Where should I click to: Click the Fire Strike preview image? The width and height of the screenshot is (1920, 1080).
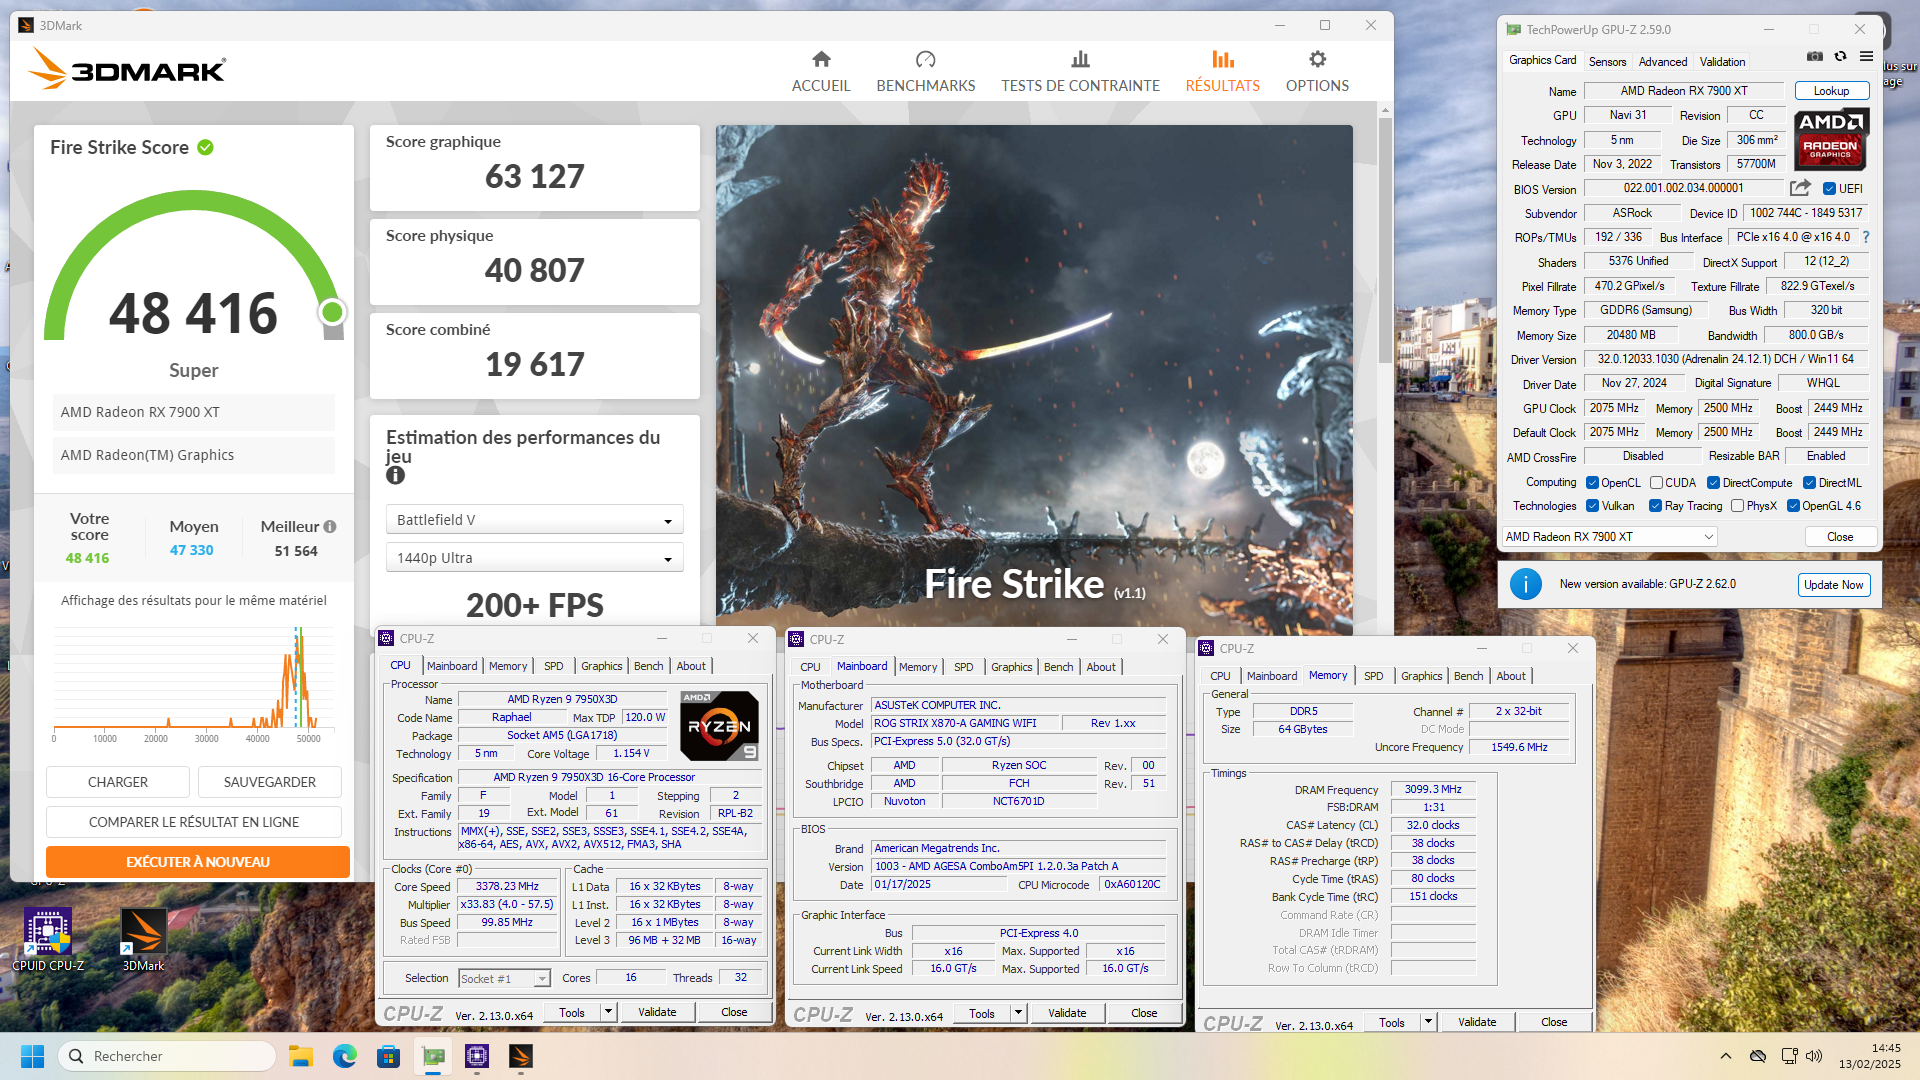(x=1034, y=378)
